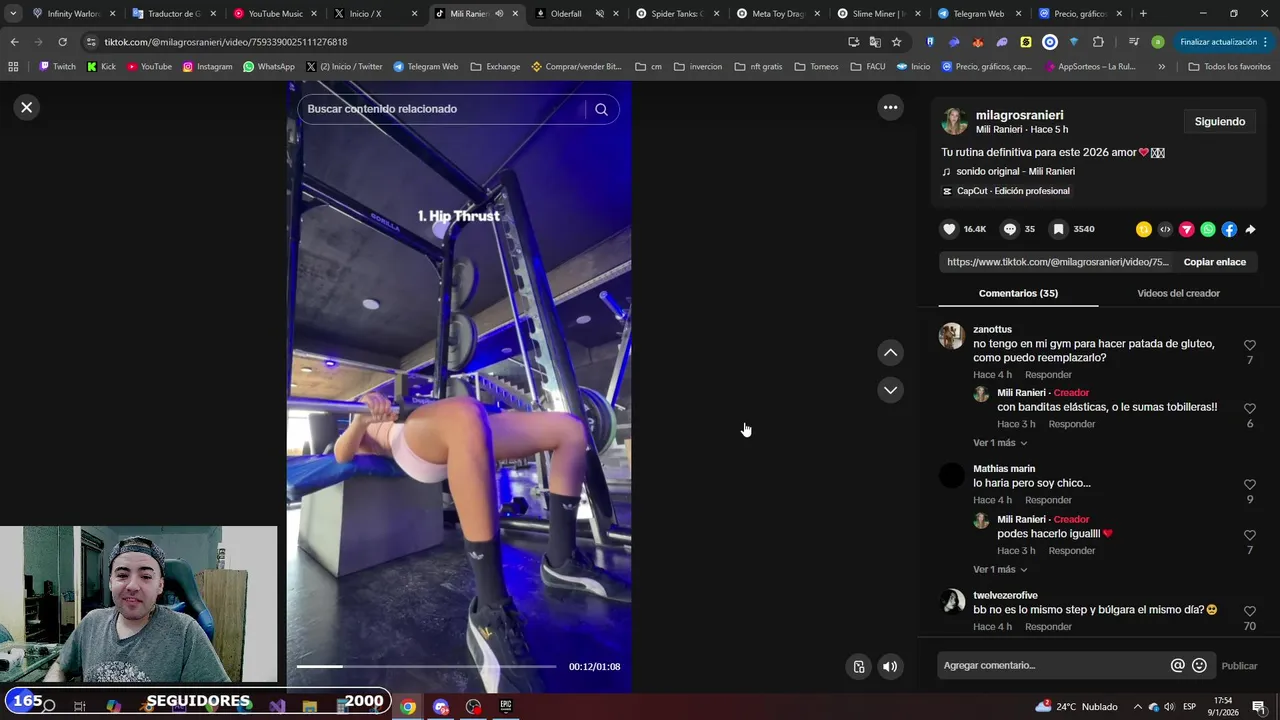Open the three-dot more options menu on the video
Image resolution: width=1280 pixels, height=720 pixels.
(x=890, y=107)
